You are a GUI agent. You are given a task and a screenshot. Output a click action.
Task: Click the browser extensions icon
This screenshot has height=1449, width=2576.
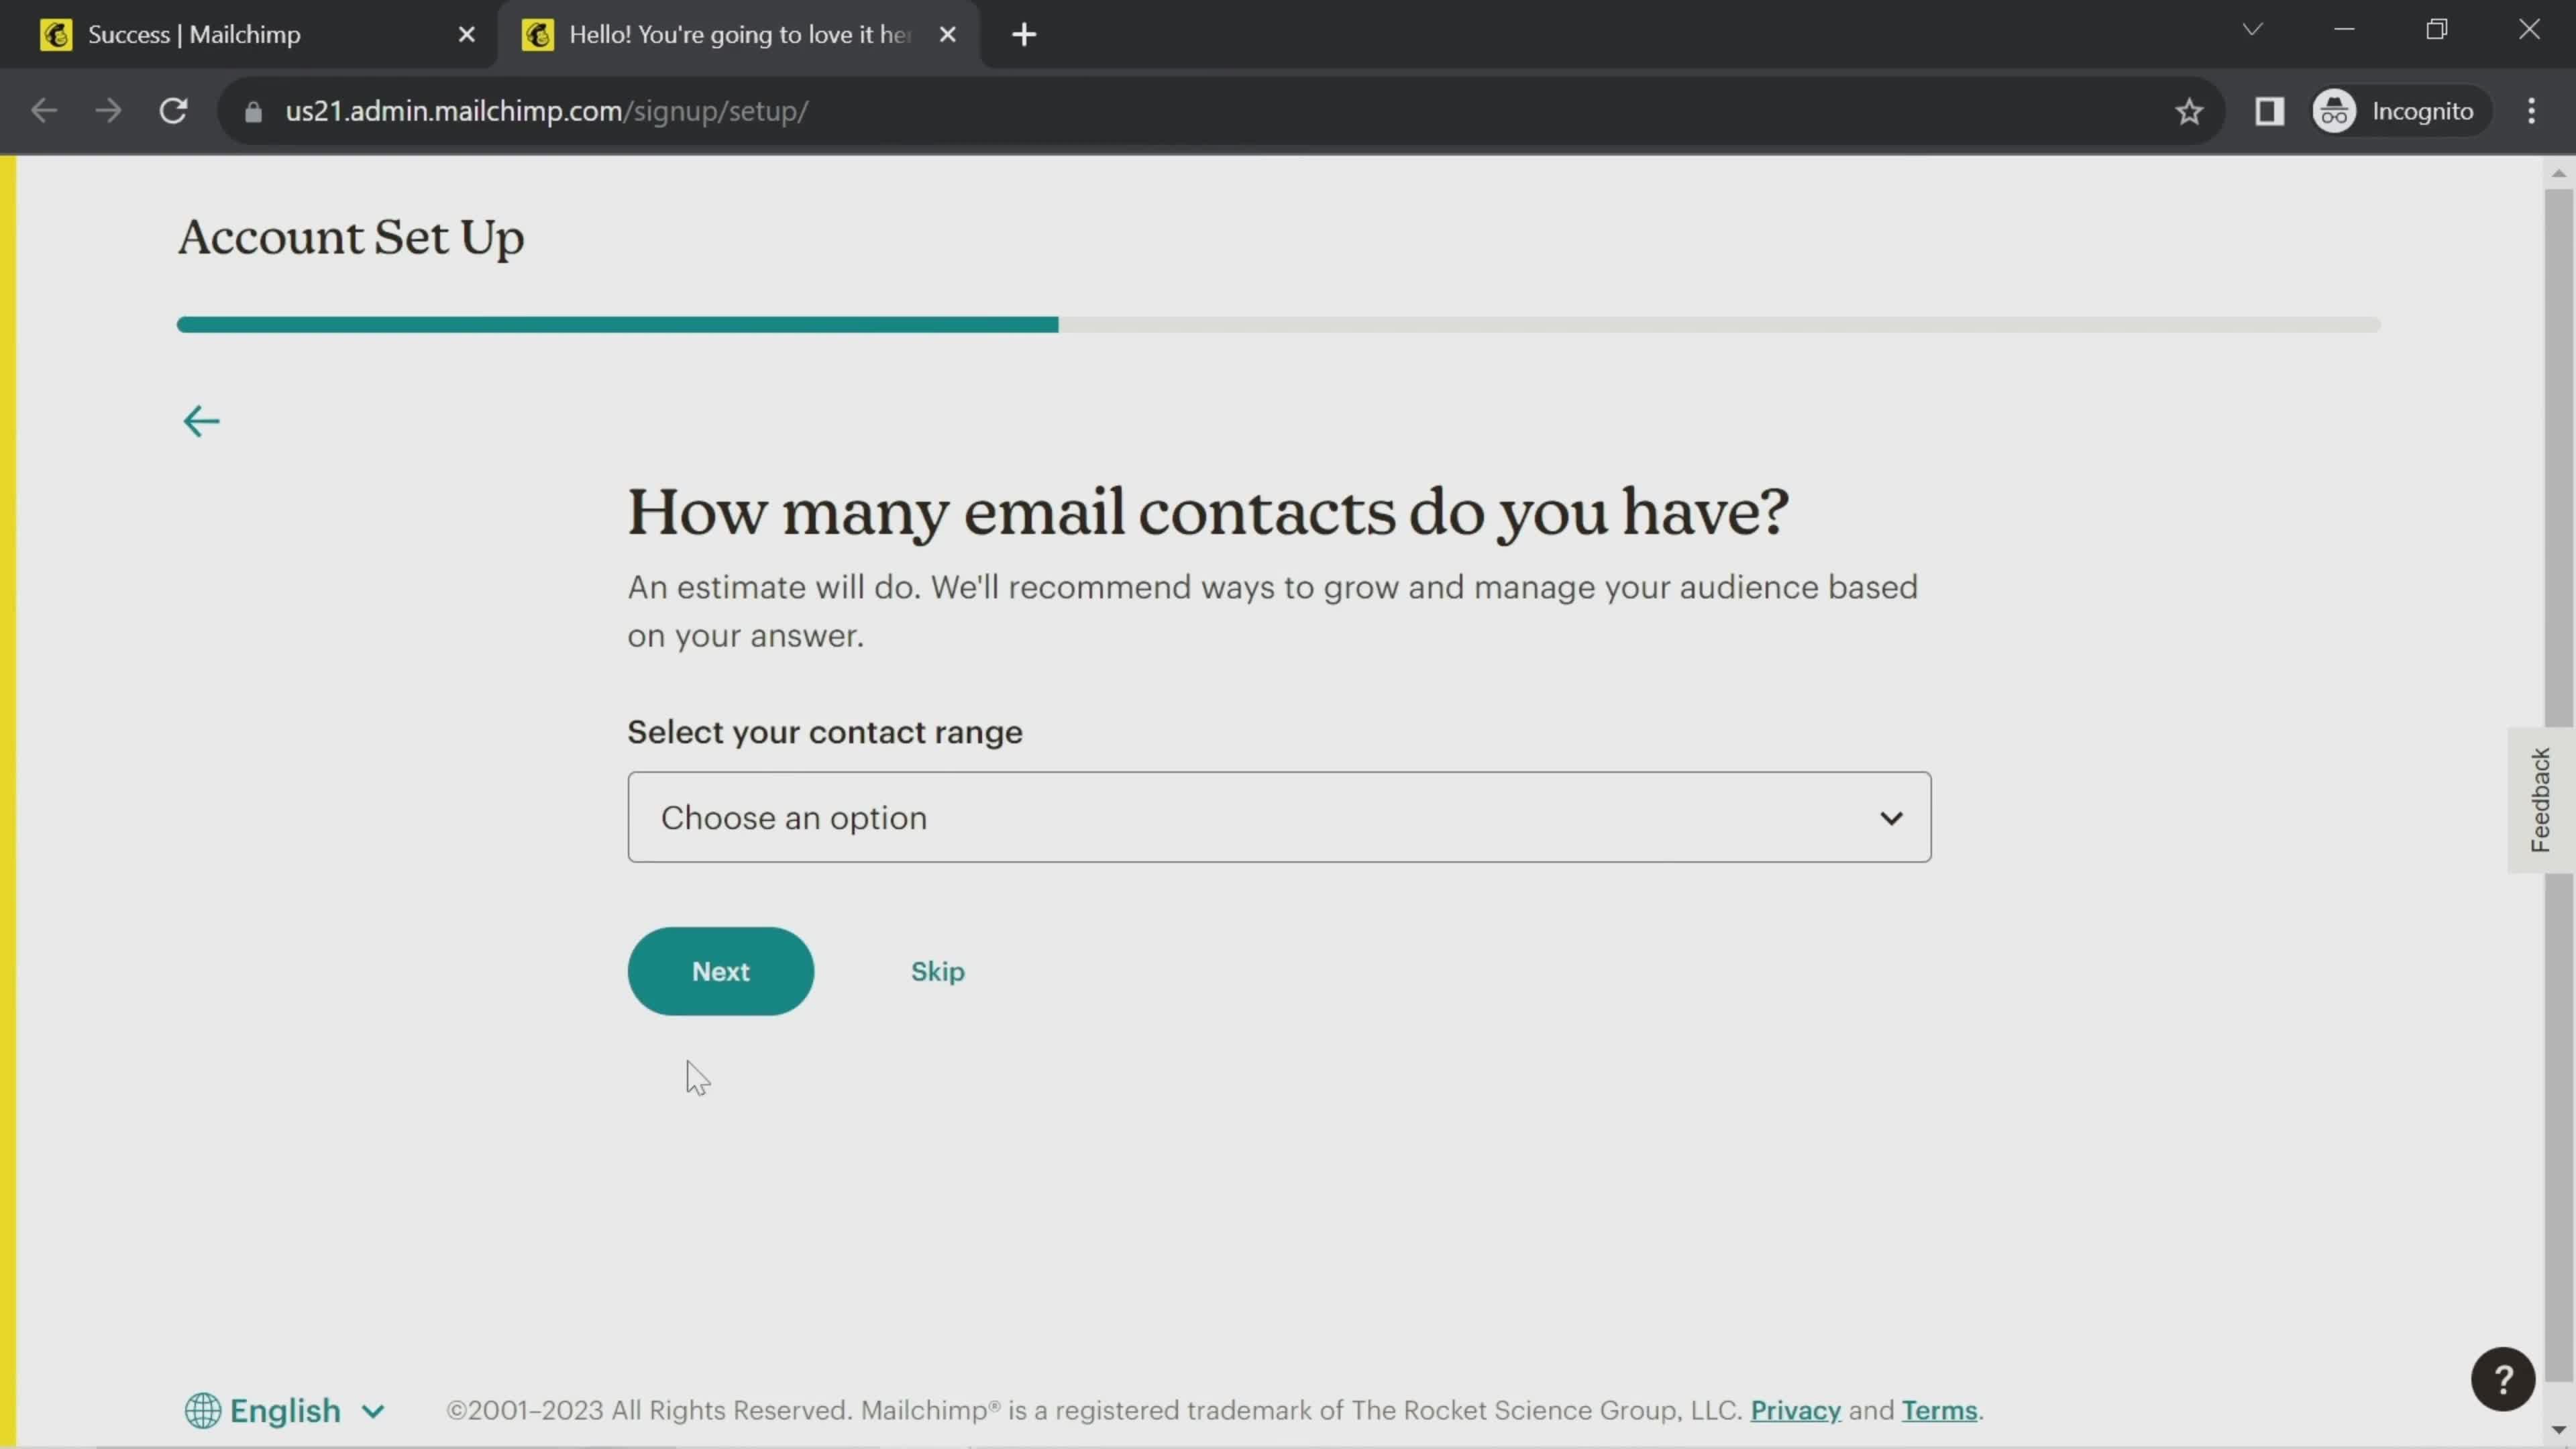[2270, 110]
